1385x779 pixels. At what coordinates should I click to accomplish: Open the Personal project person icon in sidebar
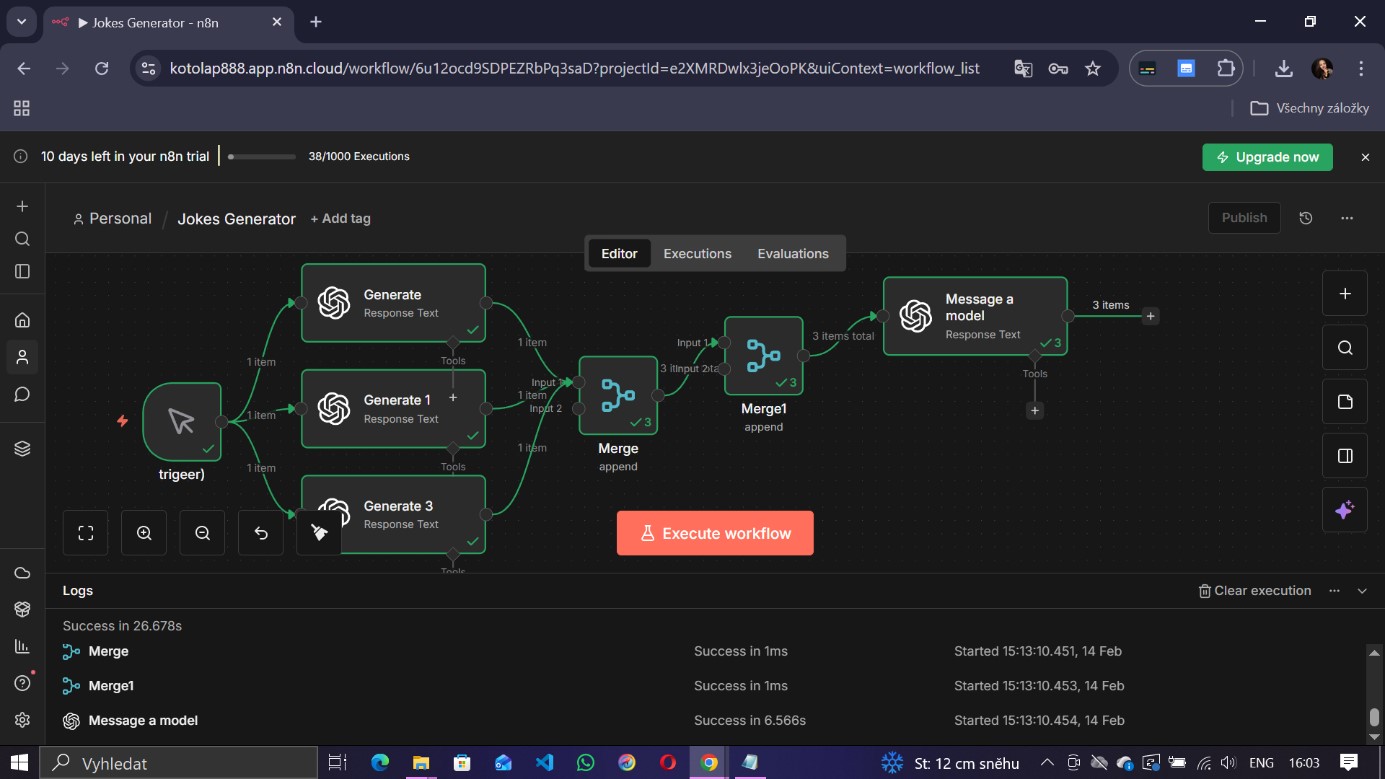(x=22, y=357)
